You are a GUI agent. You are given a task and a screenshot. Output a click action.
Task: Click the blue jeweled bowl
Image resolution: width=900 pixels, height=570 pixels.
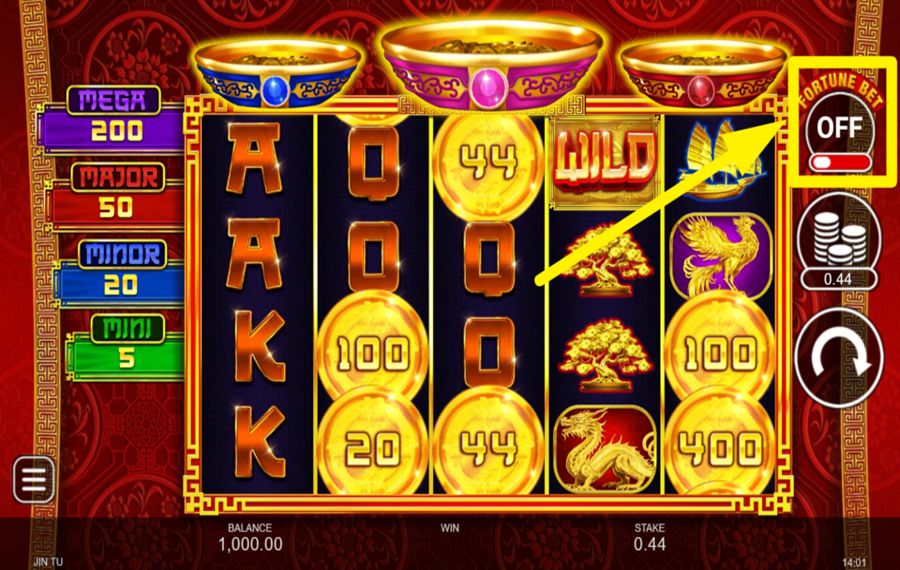278,73
